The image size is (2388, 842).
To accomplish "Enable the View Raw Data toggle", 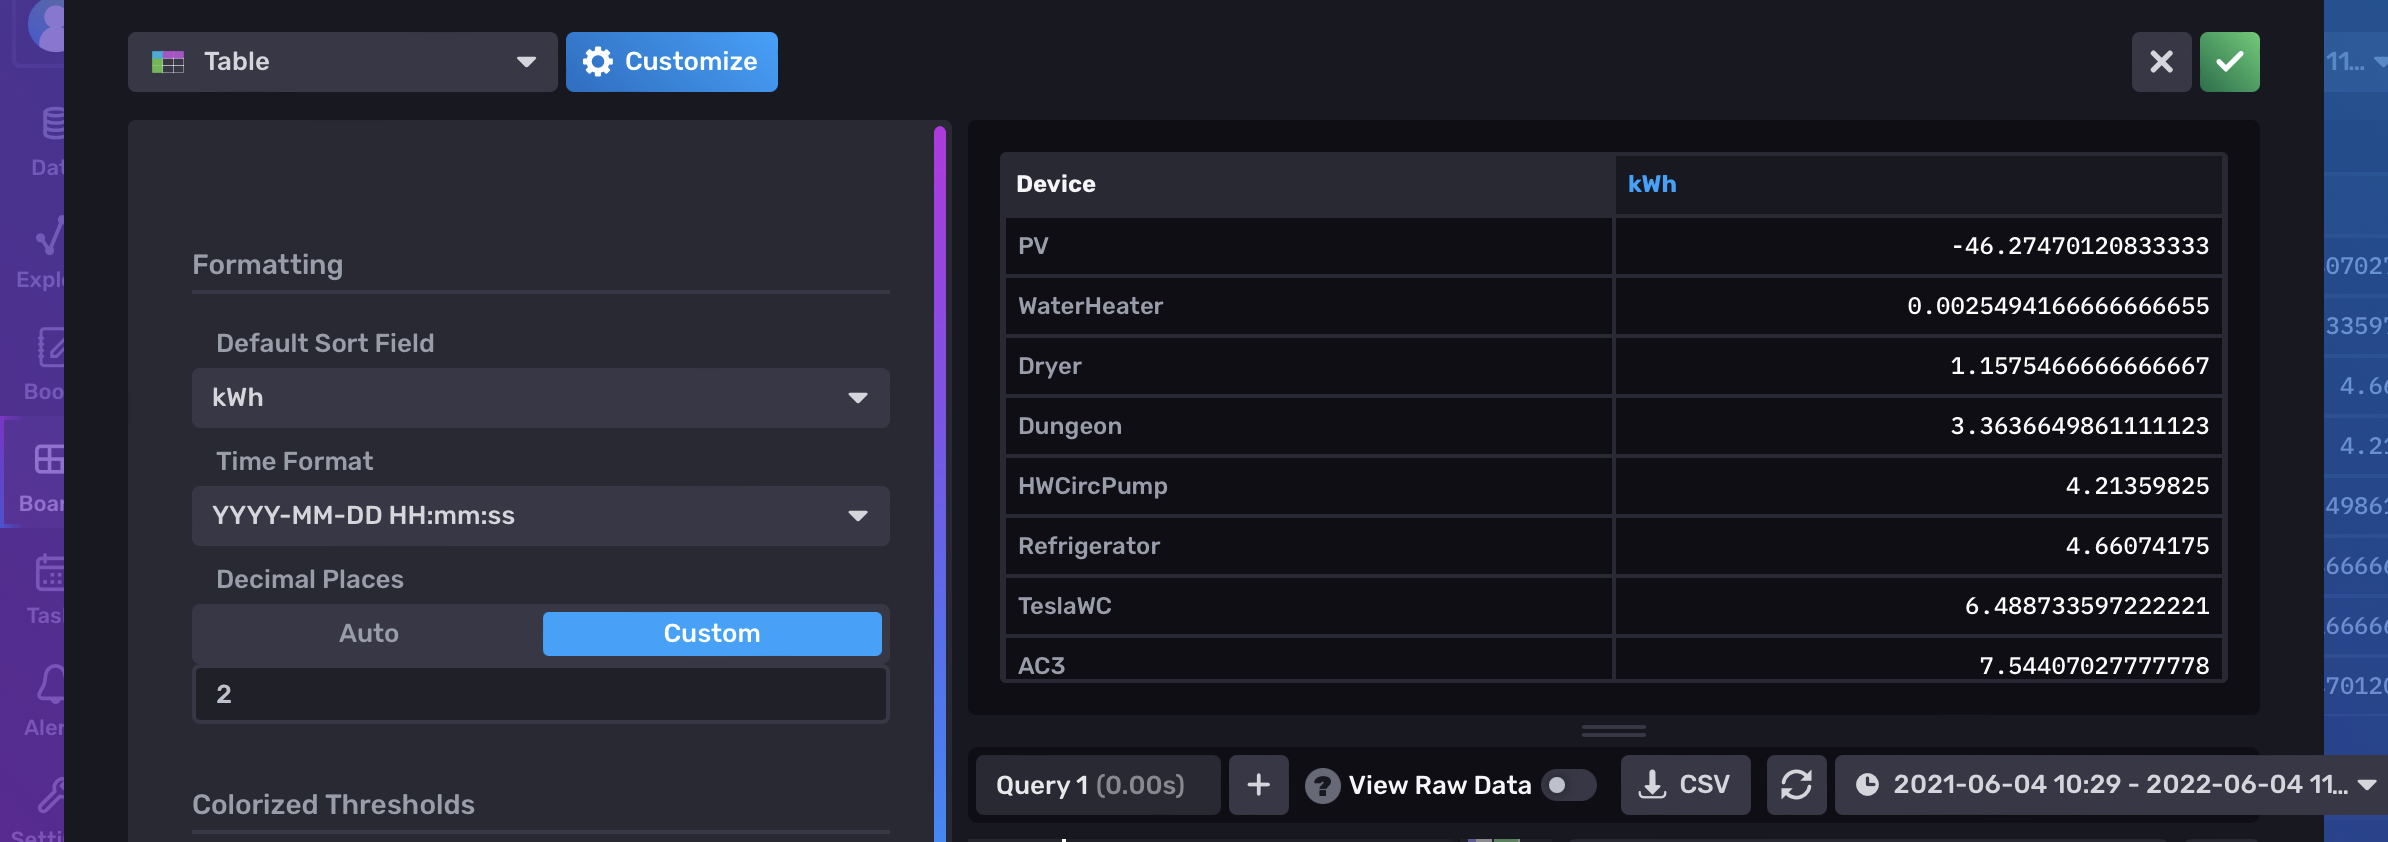I will tap(1568, 785).
